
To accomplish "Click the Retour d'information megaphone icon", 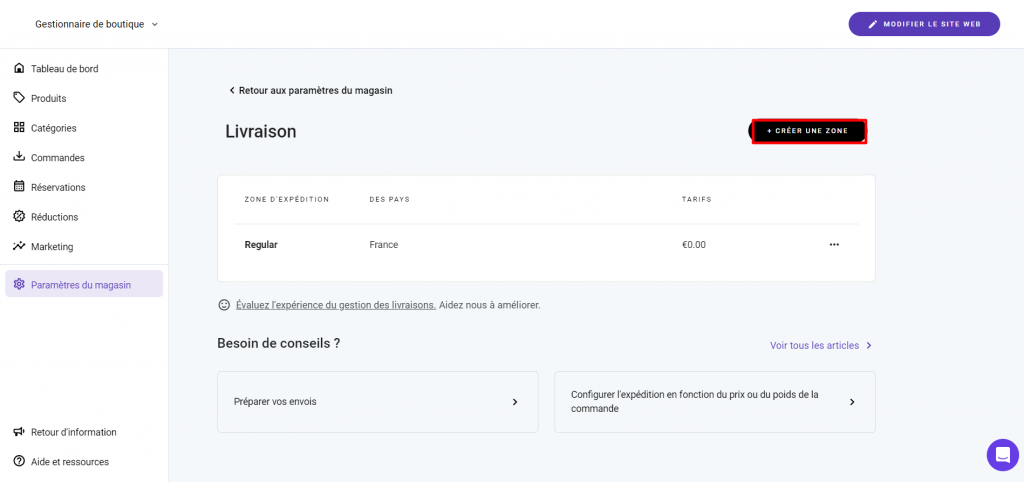I will point(19,432).
